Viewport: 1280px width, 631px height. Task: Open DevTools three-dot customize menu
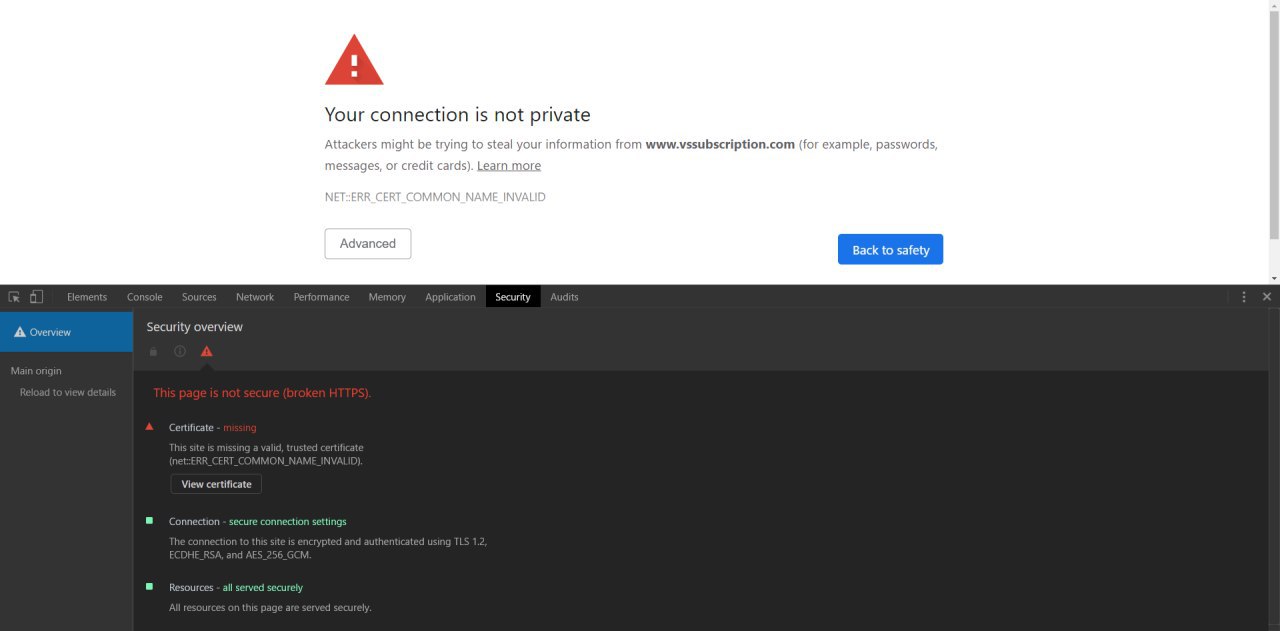pos(1244,297)
